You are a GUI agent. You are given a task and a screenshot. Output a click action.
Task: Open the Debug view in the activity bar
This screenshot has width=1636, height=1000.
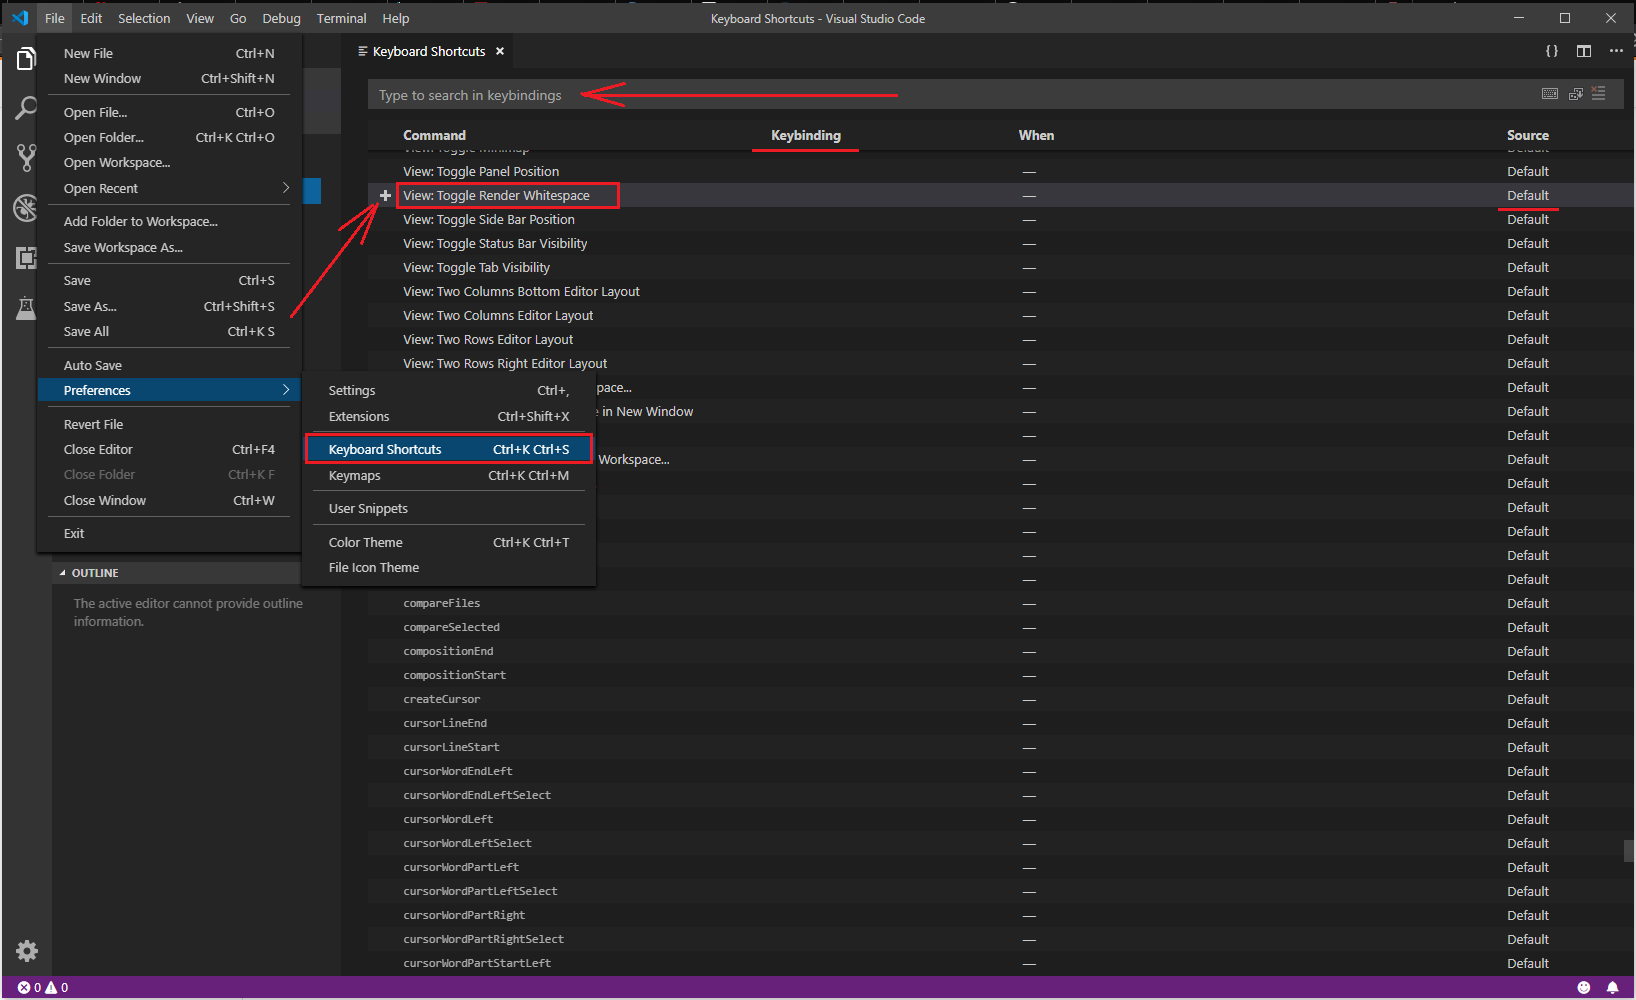(26, 208)
